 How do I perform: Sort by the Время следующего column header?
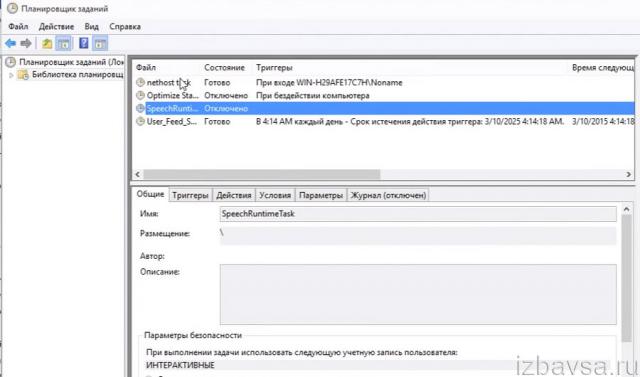pyautogui.click(x=603, y=67)
